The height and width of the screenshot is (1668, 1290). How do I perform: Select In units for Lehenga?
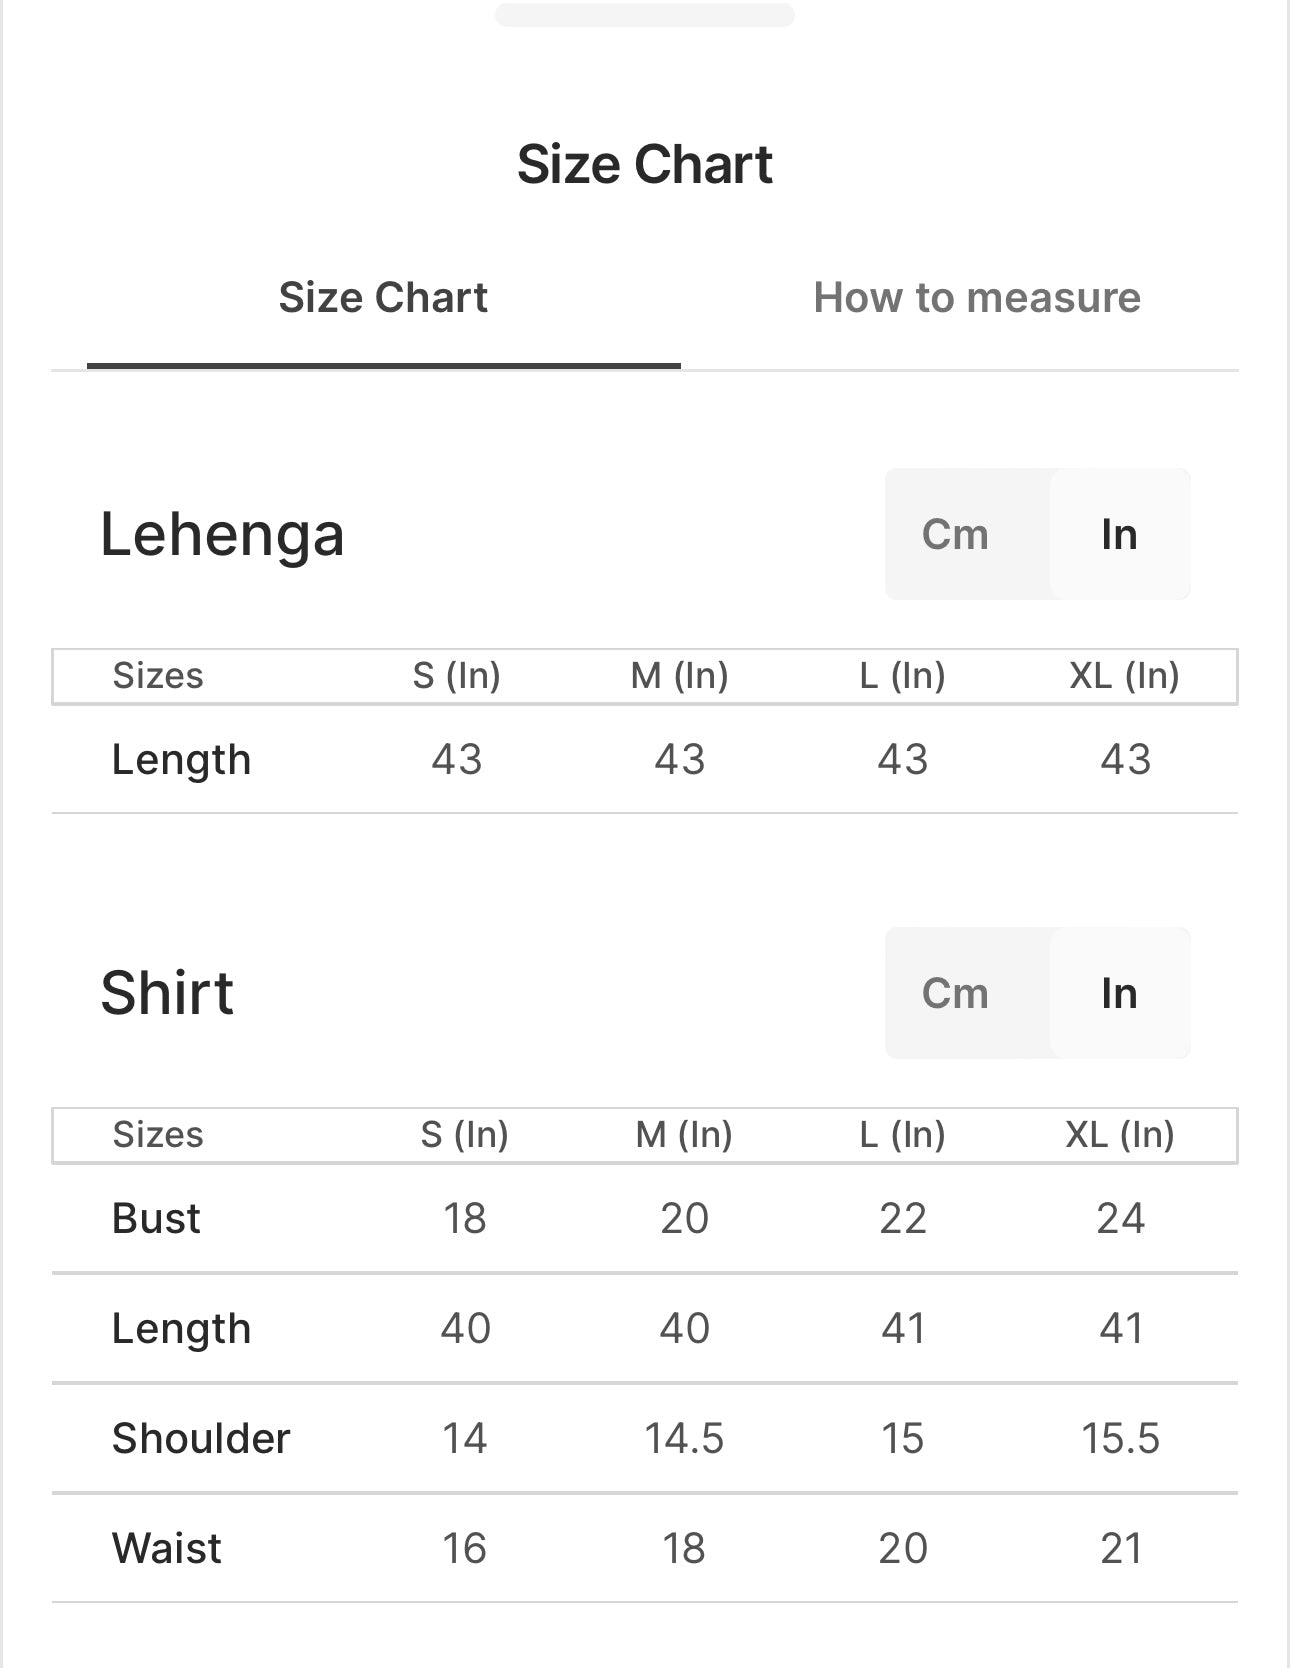1119,534
